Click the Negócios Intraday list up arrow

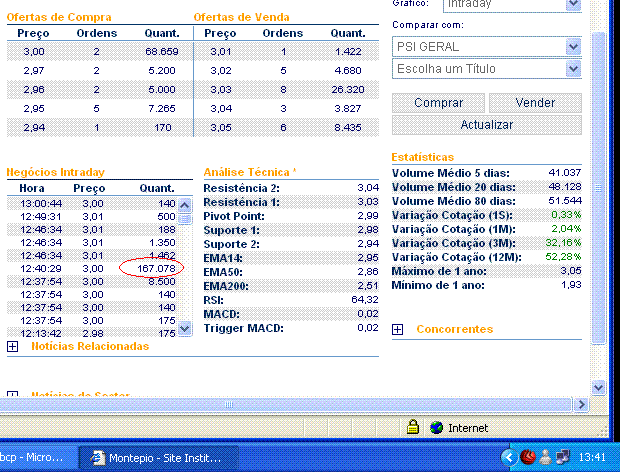tap(185, 205)
